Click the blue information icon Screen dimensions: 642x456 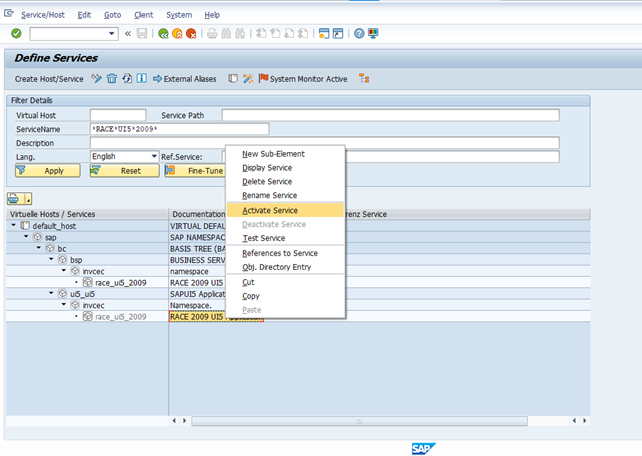point(142,78)
